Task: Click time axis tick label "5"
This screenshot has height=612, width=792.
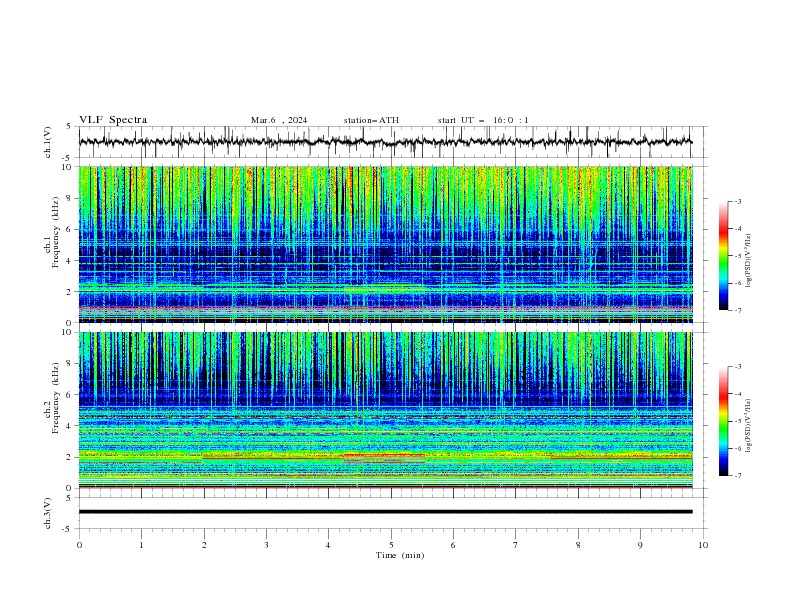Action: (x=391, y=545)
